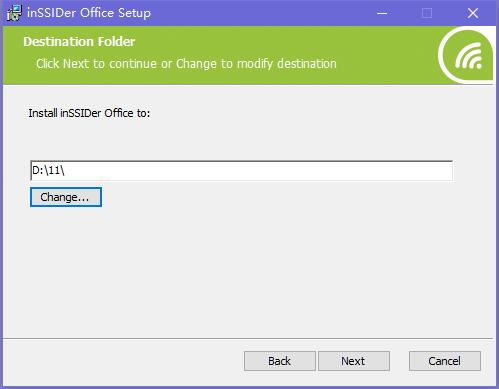Click the separator line above the buttons
This screenshot has width=499, height=389.
[248, 339]
